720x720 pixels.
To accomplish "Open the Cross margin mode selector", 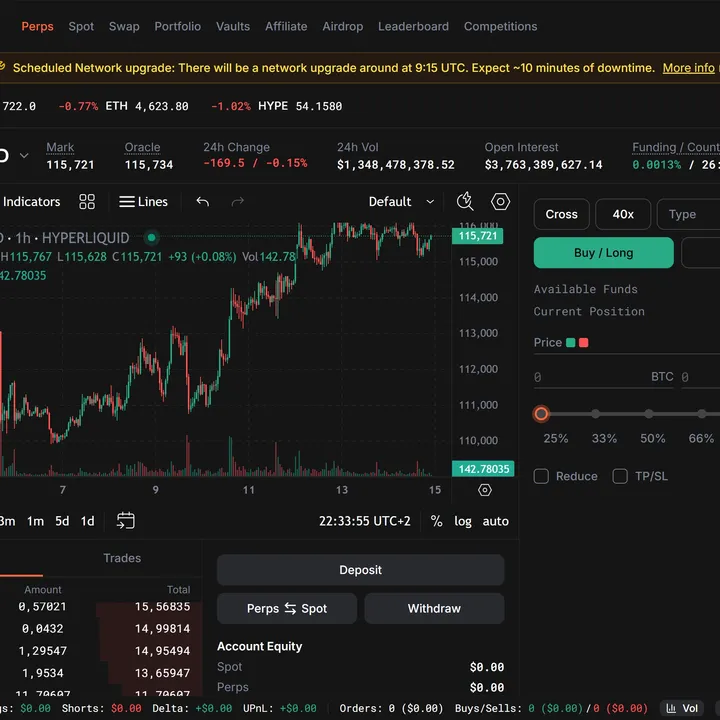I will pos(561,214).
